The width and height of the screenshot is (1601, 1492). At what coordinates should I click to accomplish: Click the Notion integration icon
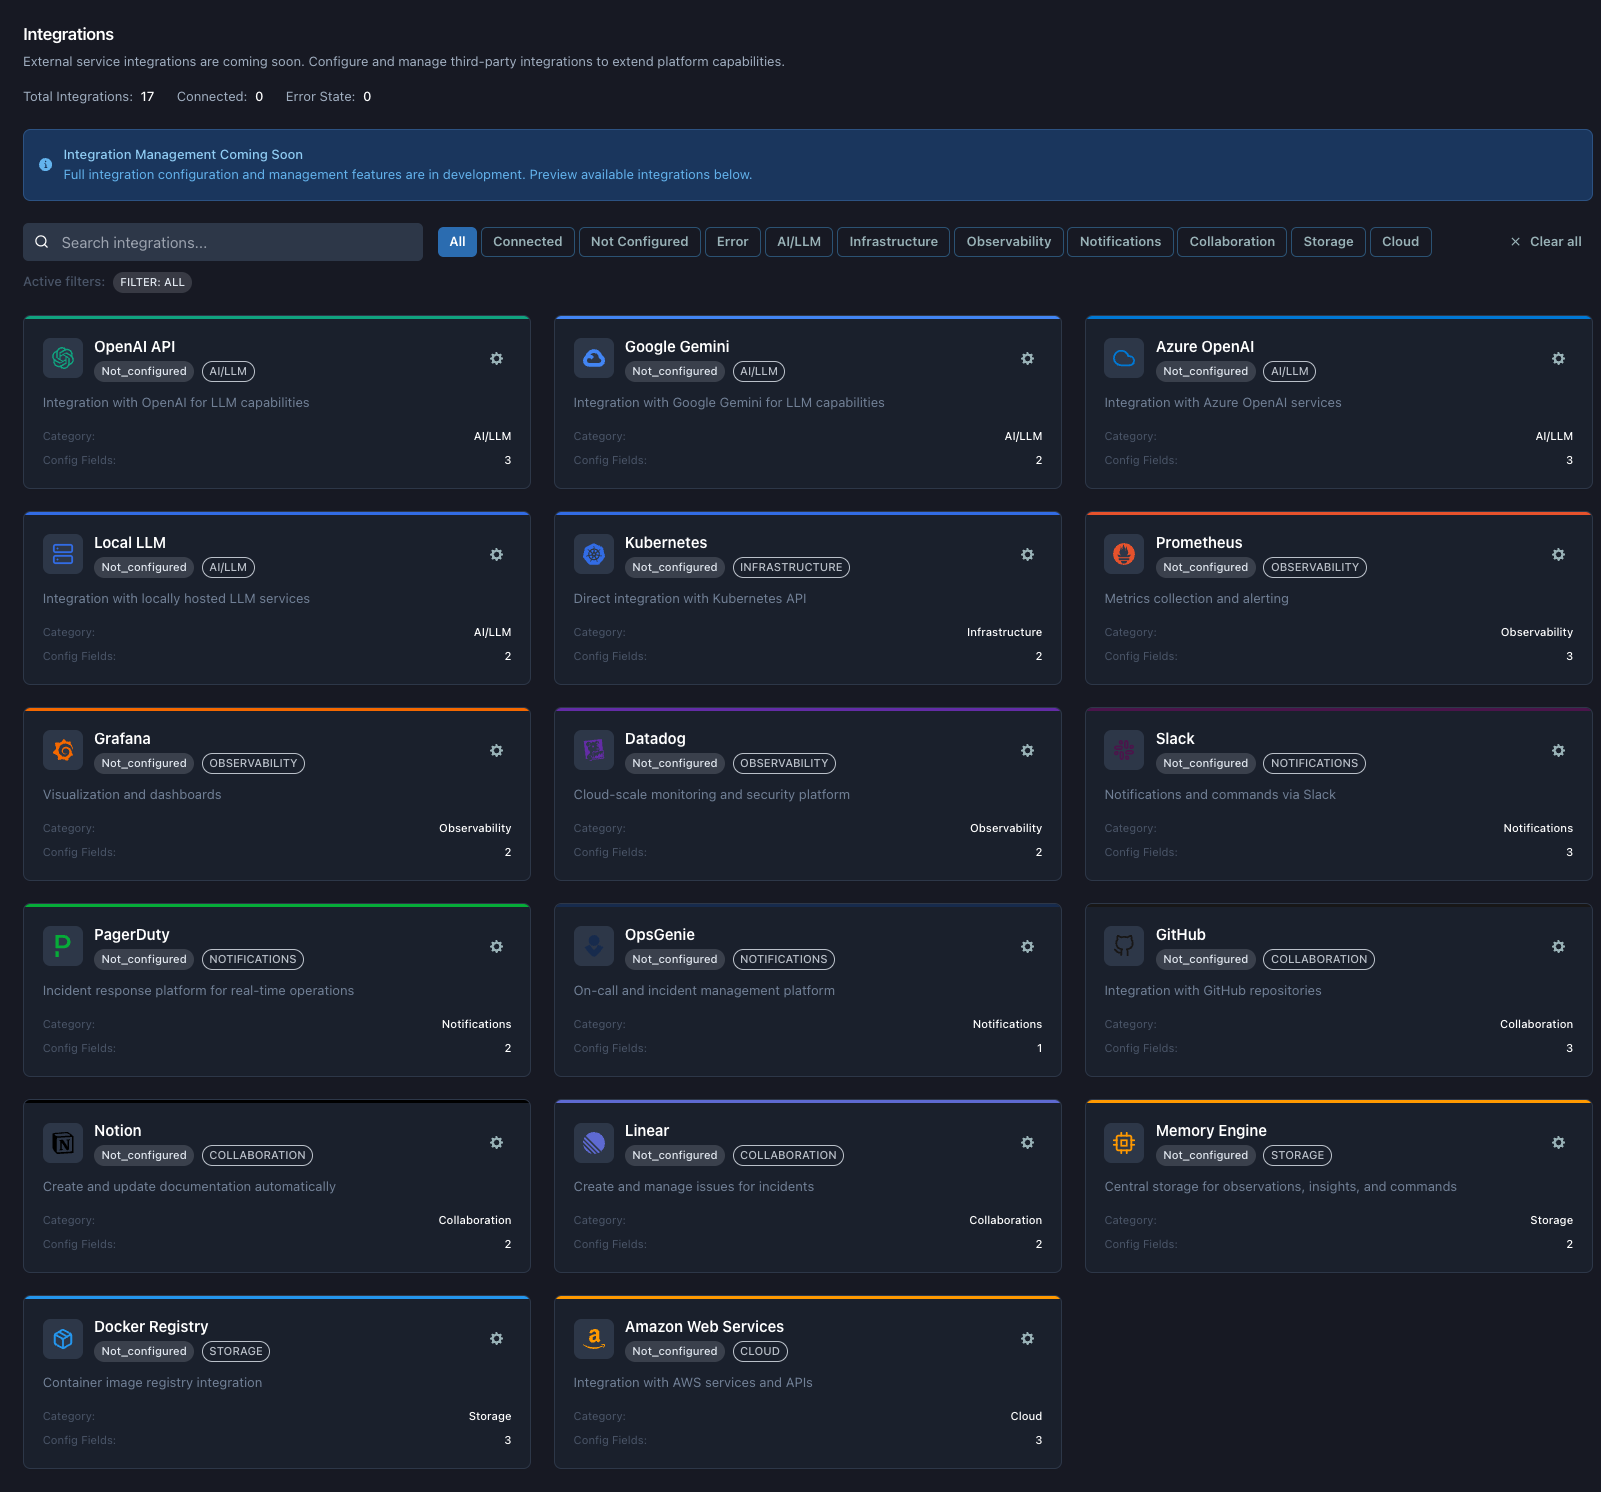point(62,1141)
